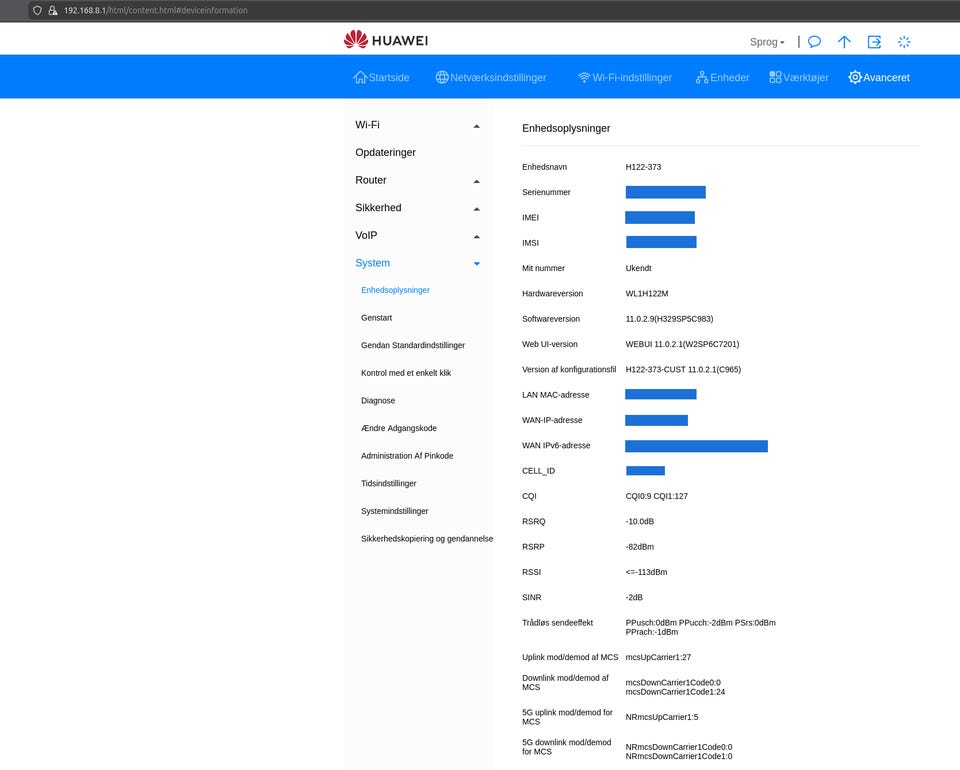This screenshot has width=960, height=770.
Task: Click SINR value -2dB
Action: (x=634, y=597)
